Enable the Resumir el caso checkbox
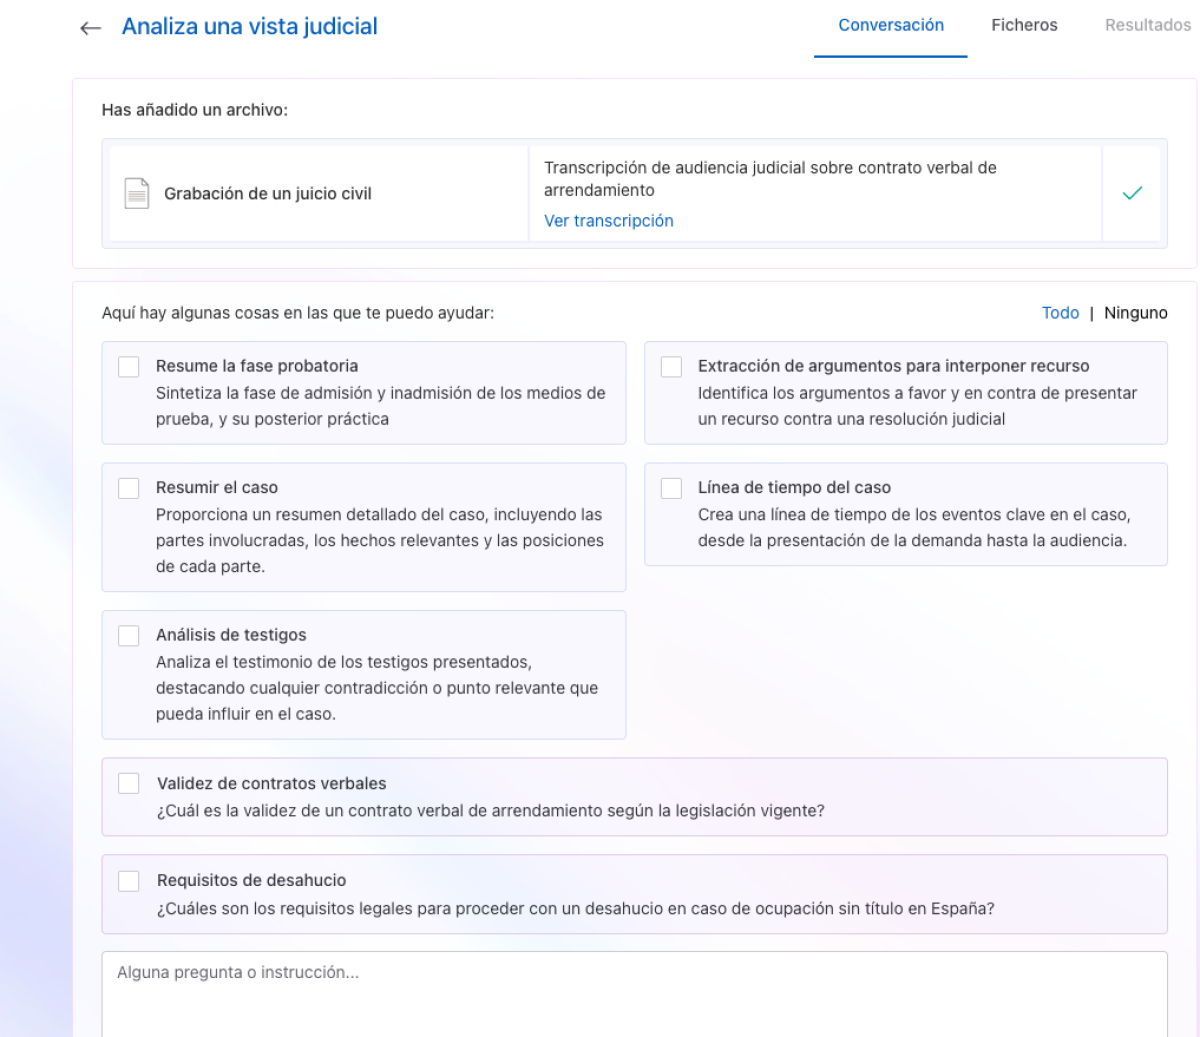Screen dimensions: 1200x1037 click(129, 488)
